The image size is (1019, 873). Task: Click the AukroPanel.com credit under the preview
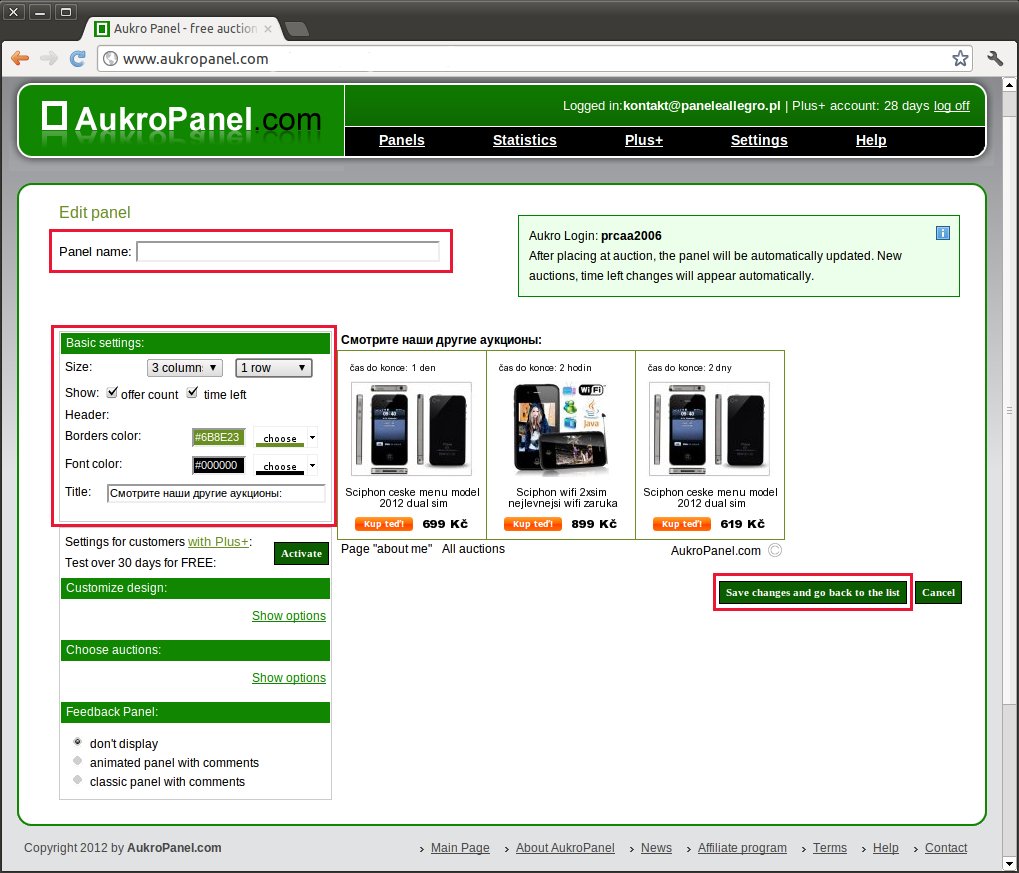tap(716, 551)
